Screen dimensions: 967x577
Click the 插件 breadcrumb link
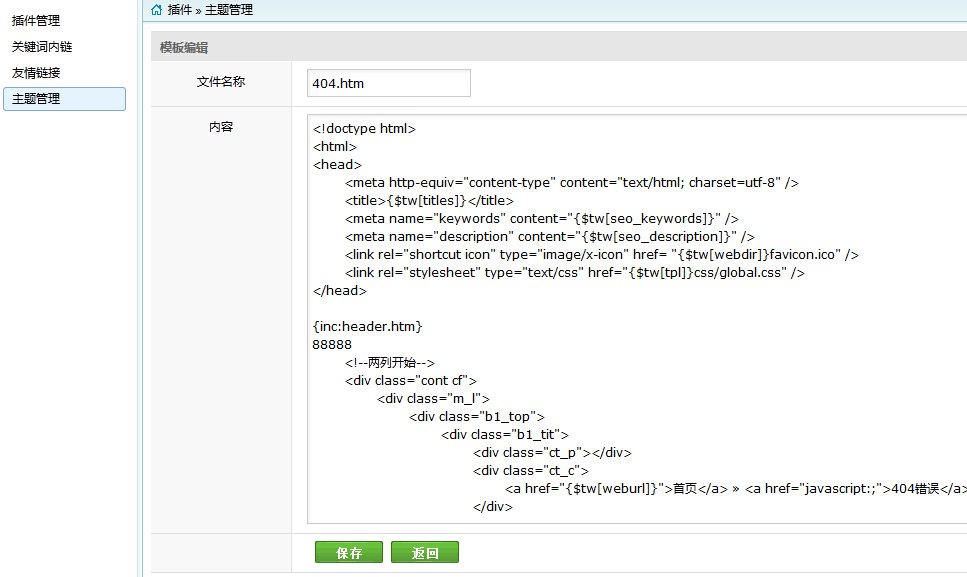coord(179,10)
